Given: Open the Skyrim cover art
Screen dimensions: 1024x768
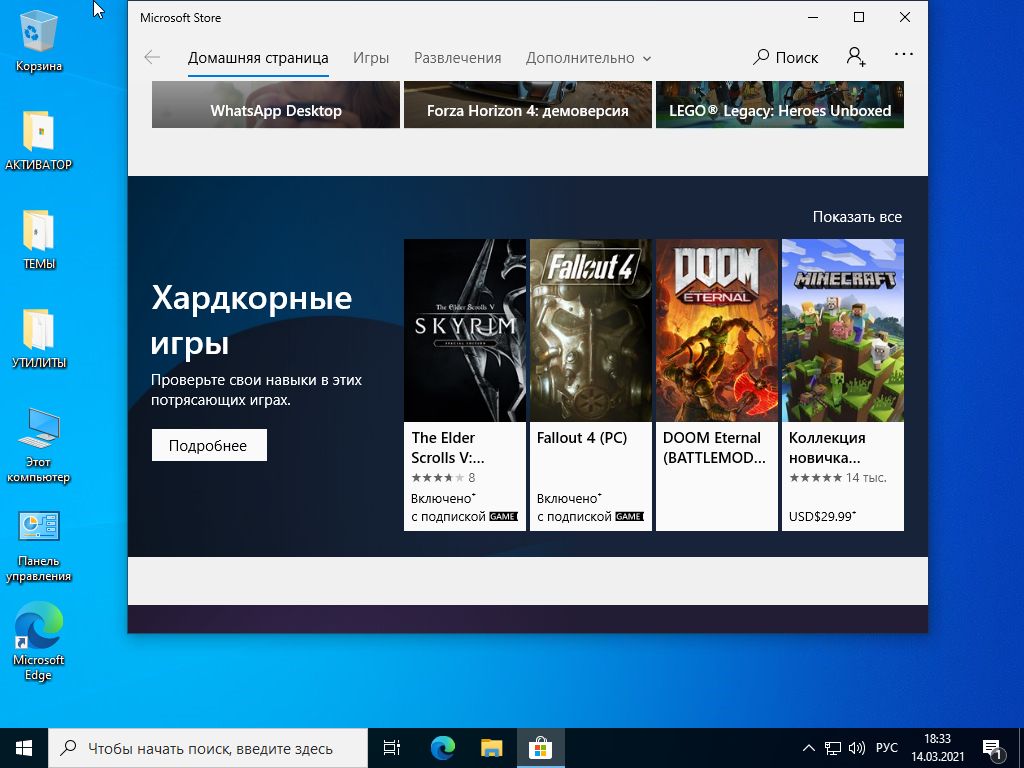Looking at the screenshot, I should (464, 330).
